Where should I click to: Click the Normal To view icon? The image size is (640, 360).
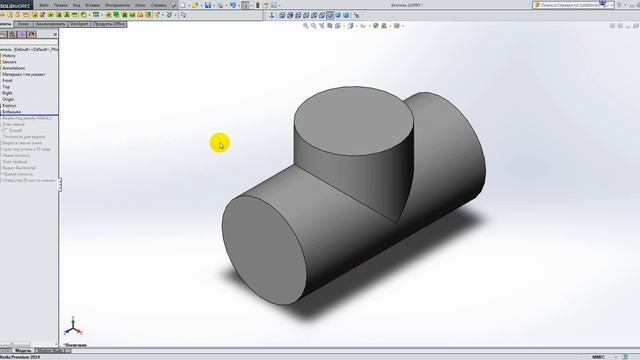point(272,15)
